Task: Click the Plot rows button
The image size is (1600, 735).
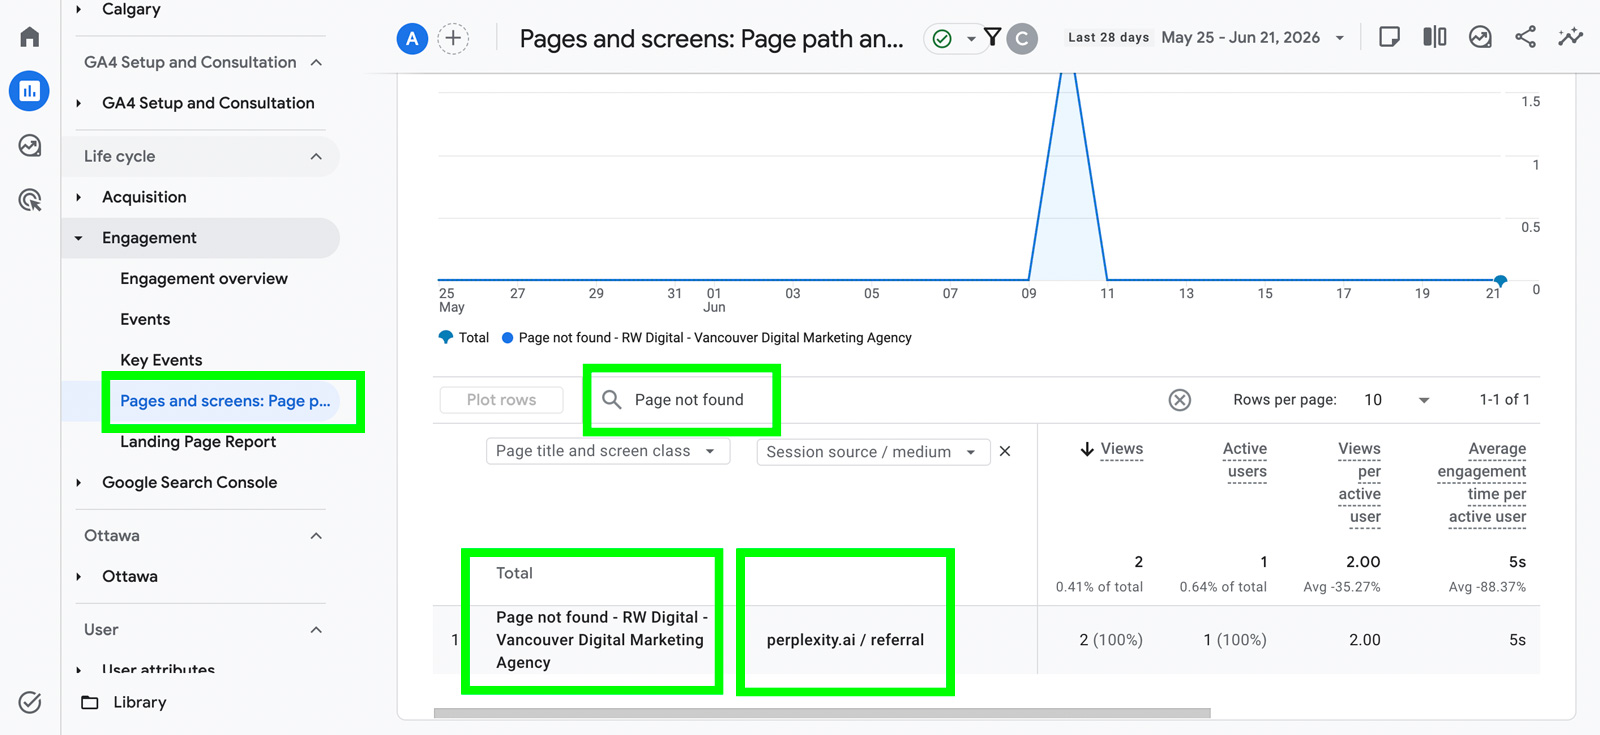Action: point(501,400)
